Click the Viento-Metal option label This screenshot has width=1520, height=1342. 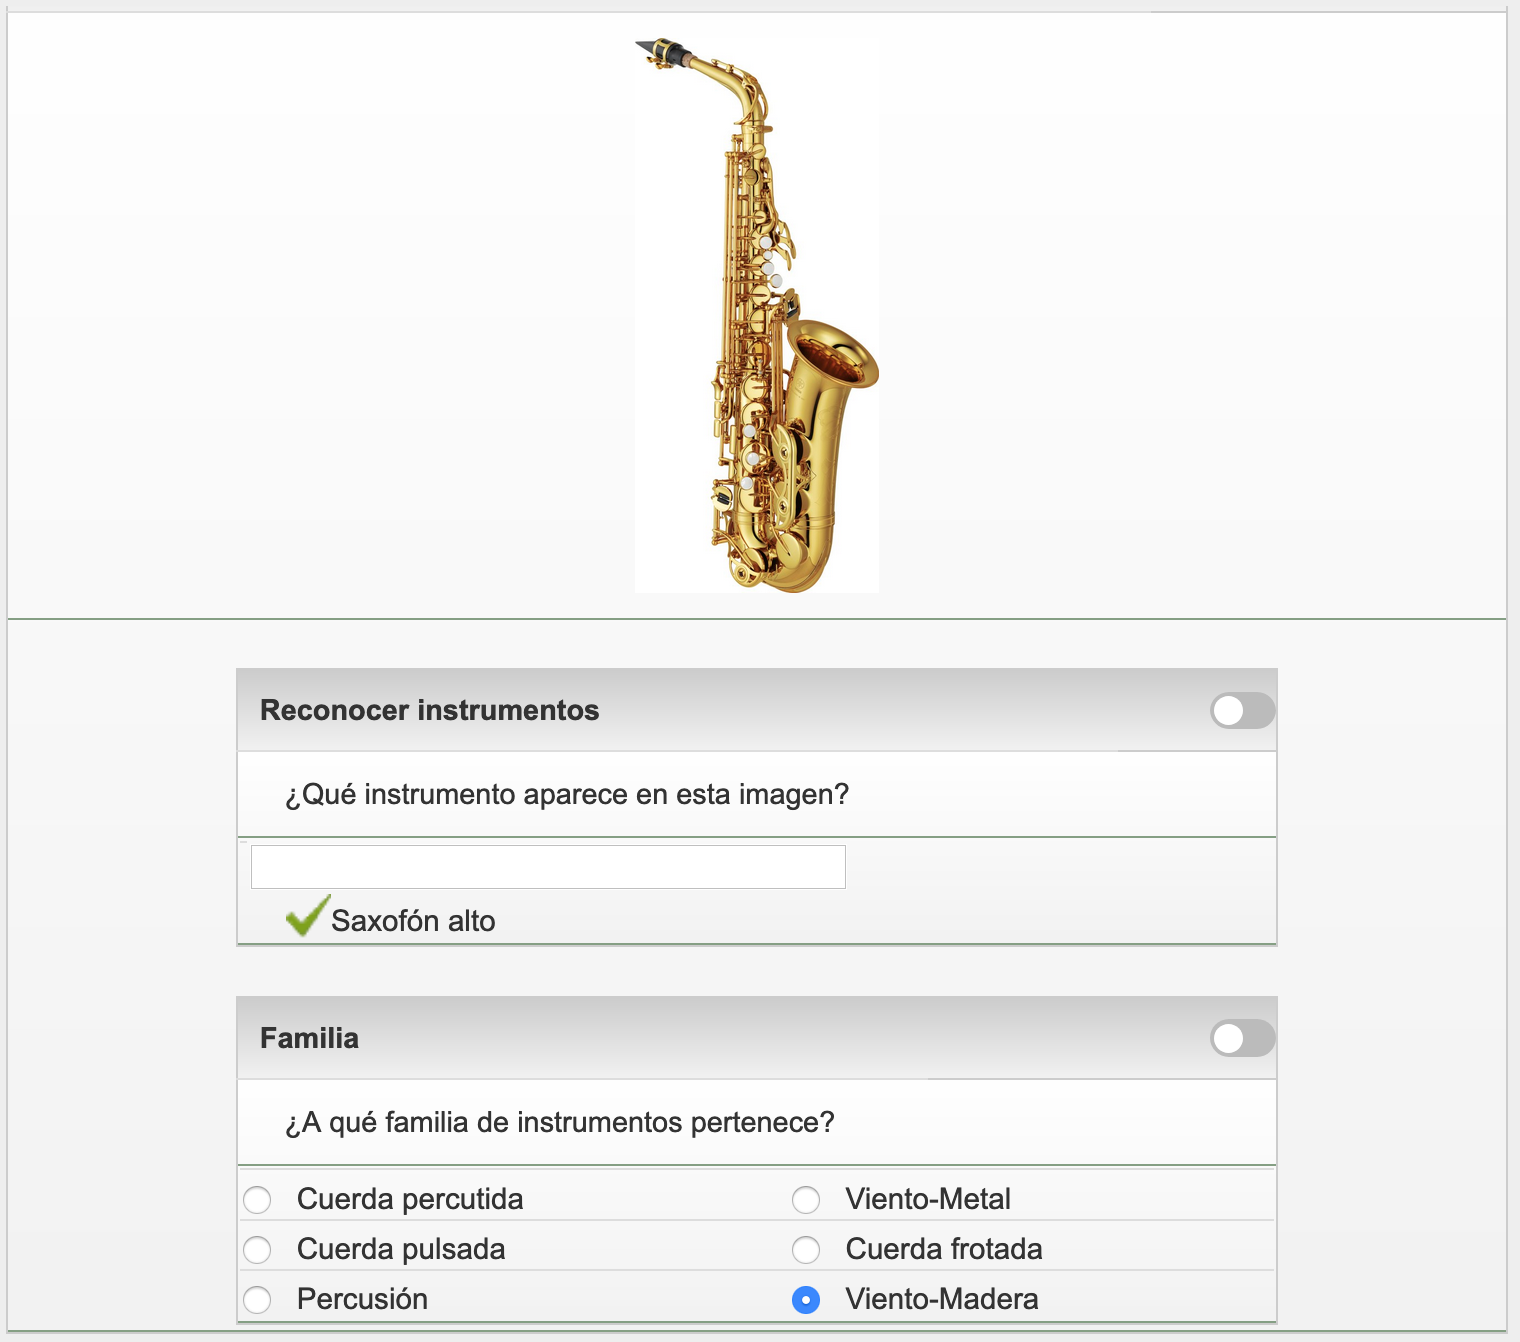point(928,1199)
